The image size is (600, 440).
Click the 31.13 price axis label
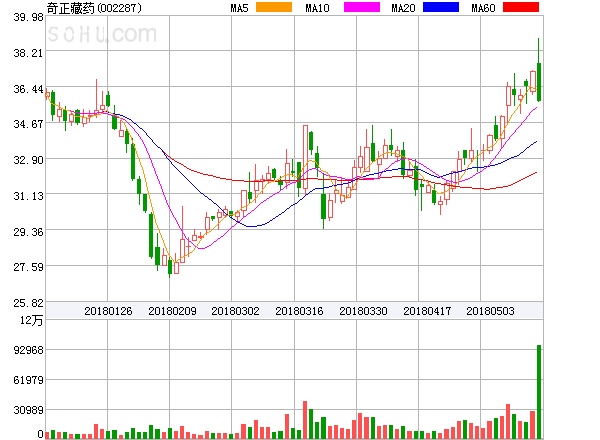(x=28, y=196)
